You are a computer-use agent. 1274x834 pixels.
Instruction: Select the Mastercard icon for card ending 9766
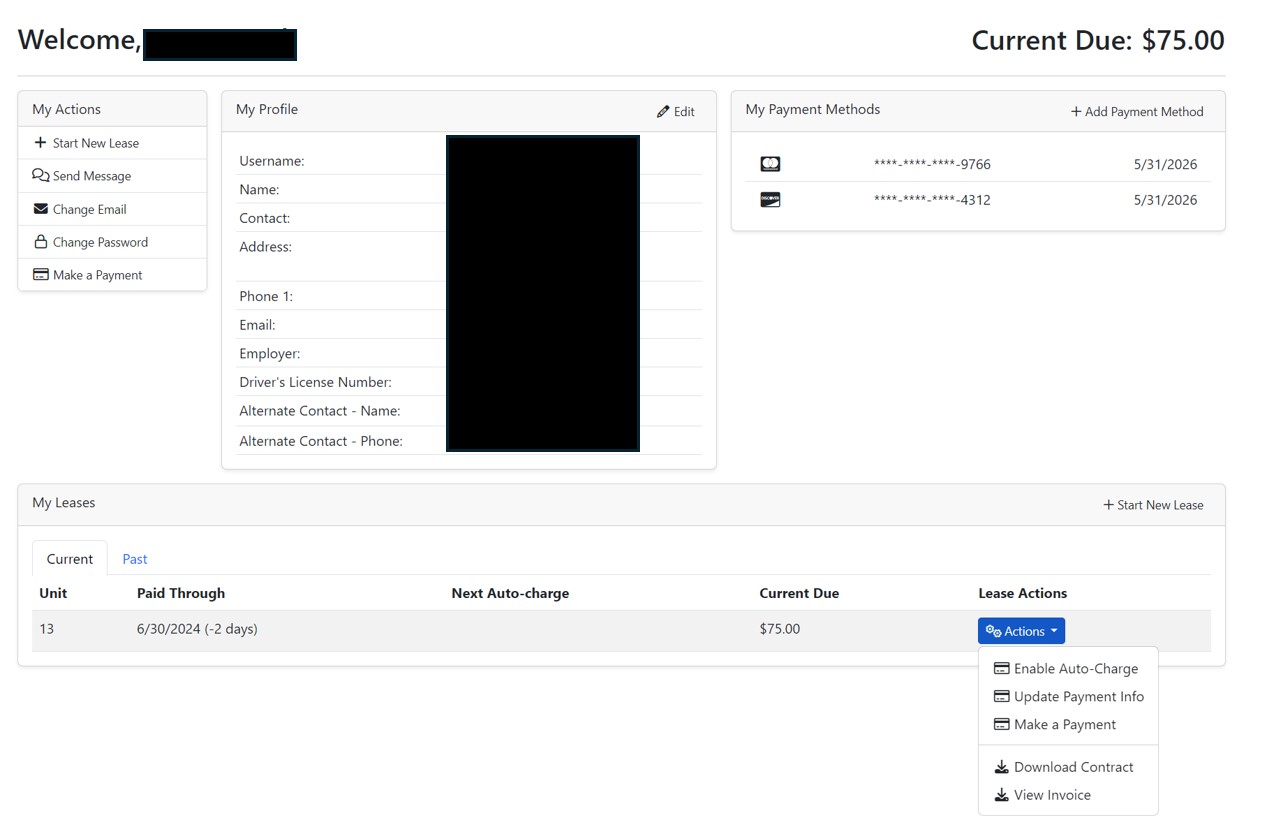(x=770, y=164)
